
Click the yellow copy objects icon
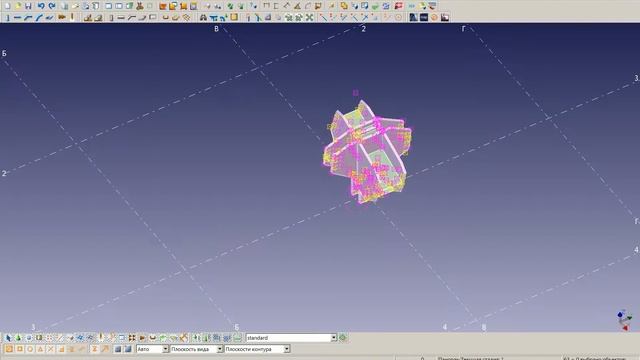pos(344,6)
